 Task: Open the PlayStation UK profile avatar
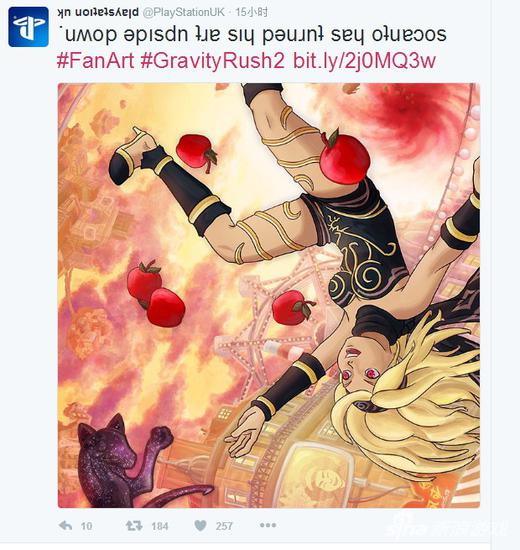pos(28,27)
